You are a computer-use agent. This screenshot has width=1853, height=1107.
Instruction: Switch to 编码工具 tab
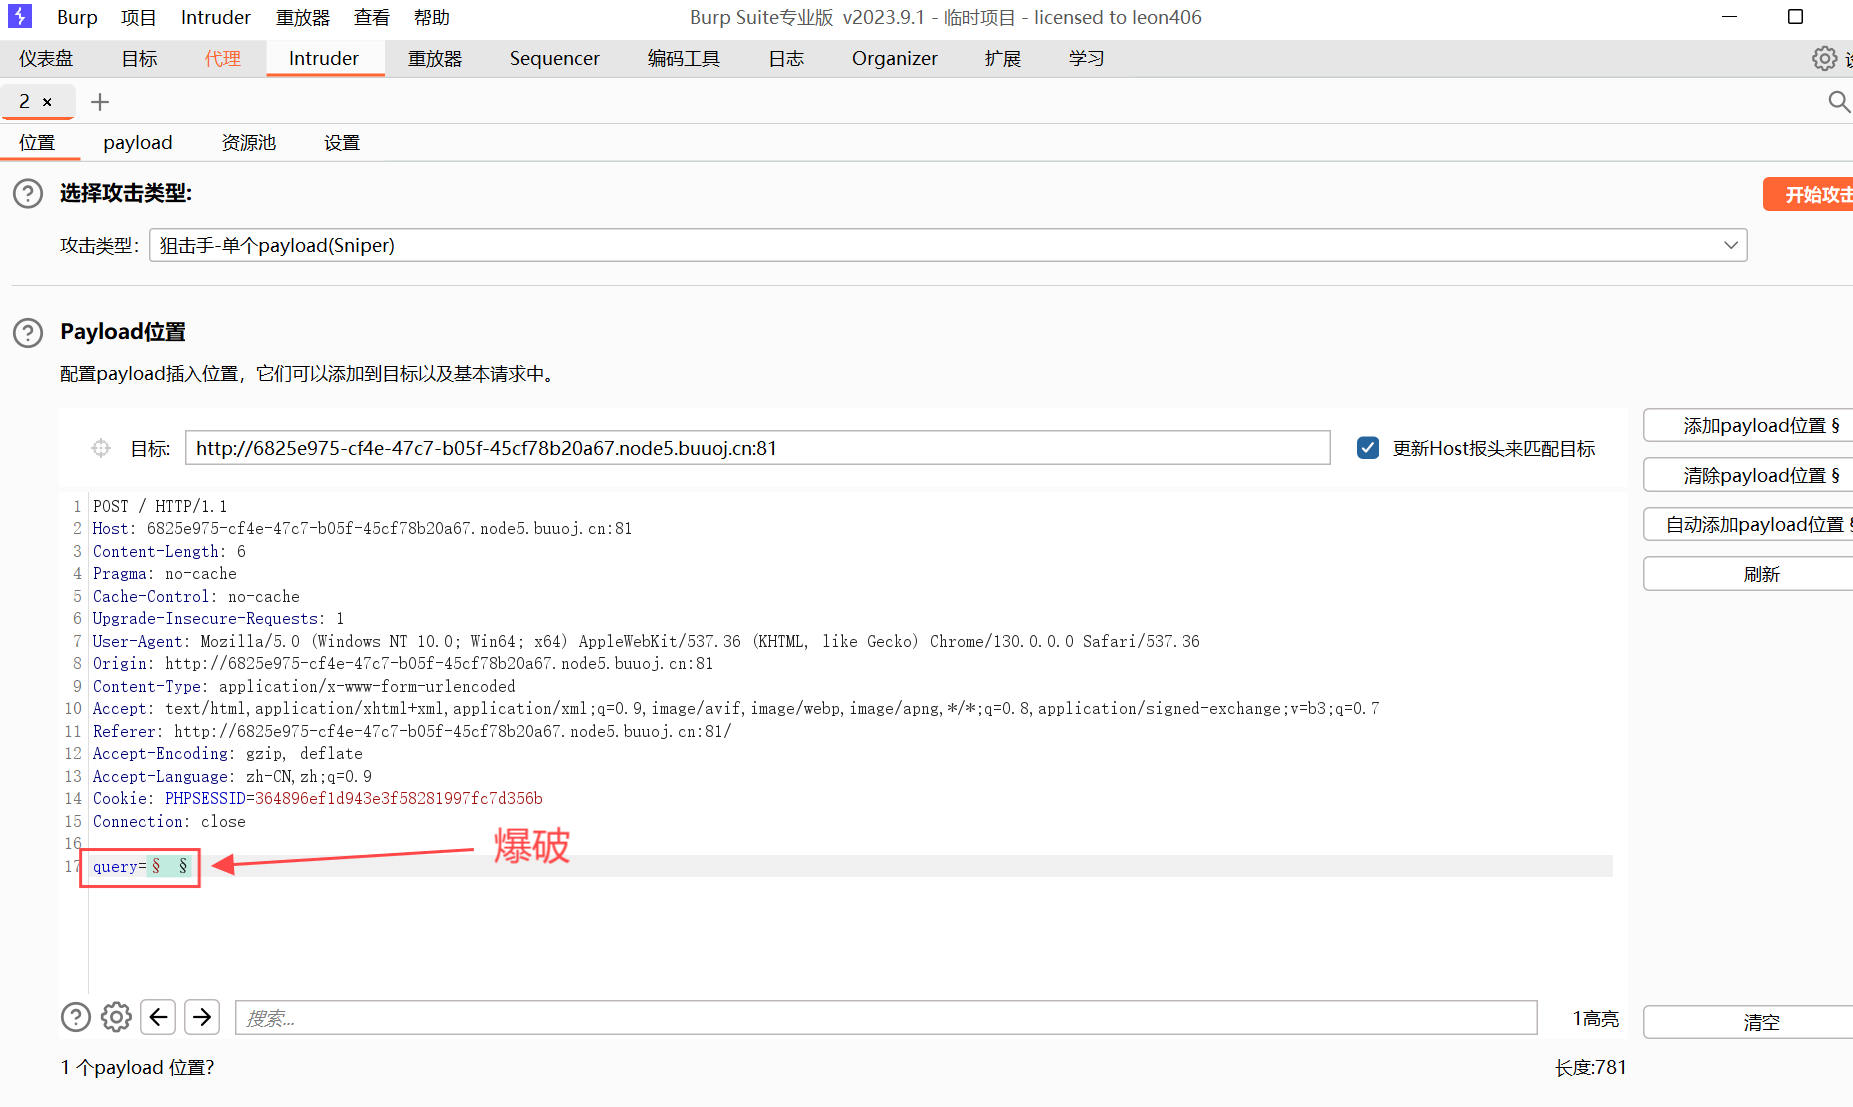point(684,58)
